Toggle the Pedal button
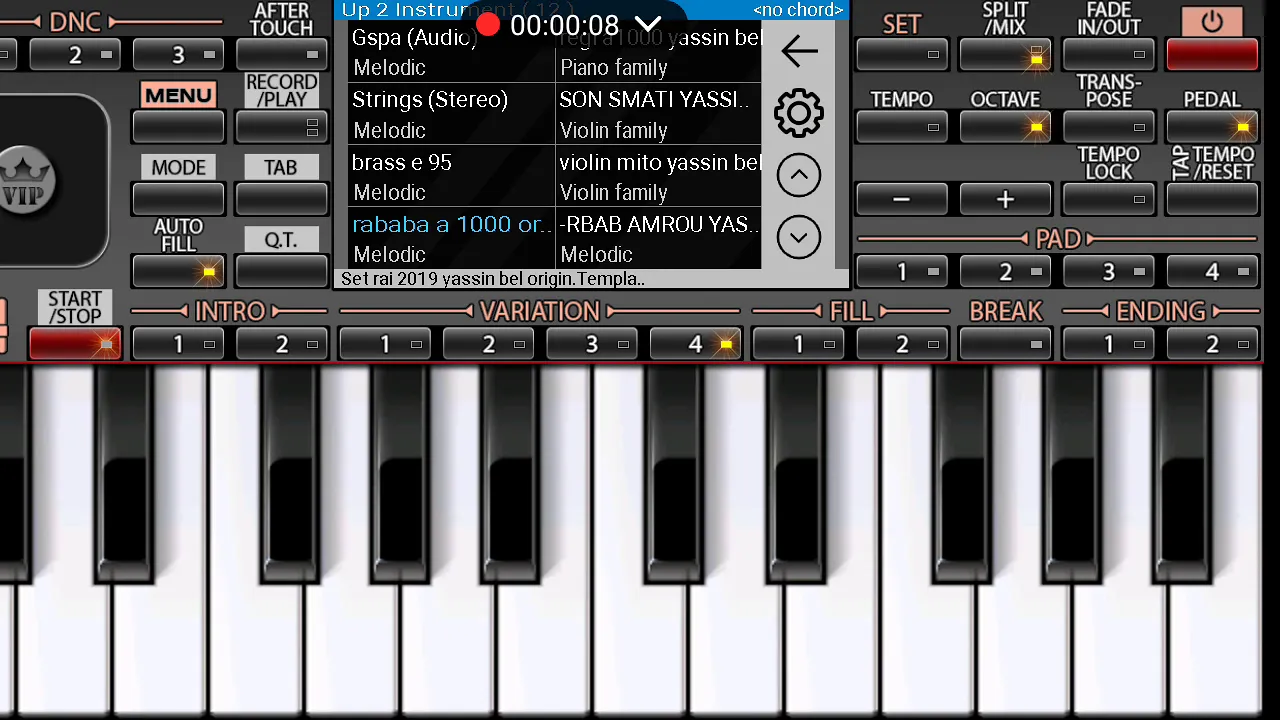 pyautogui.click(x=1212, y=127)
